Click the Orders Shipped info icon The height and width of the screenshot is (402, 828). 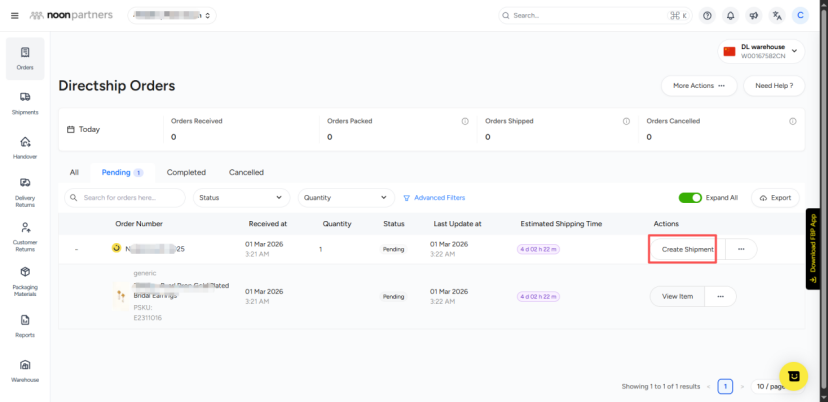tap(626, 121)
